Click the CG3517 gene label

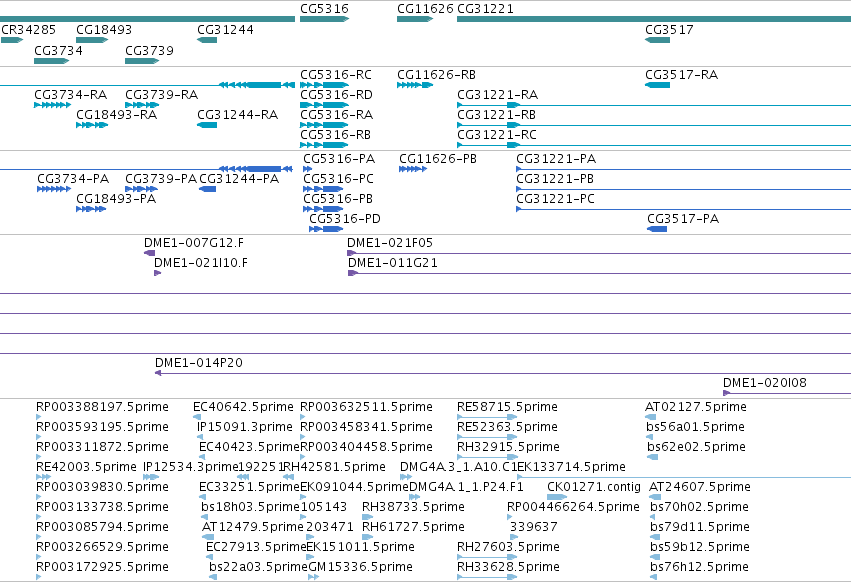click(x=669, y=29)
